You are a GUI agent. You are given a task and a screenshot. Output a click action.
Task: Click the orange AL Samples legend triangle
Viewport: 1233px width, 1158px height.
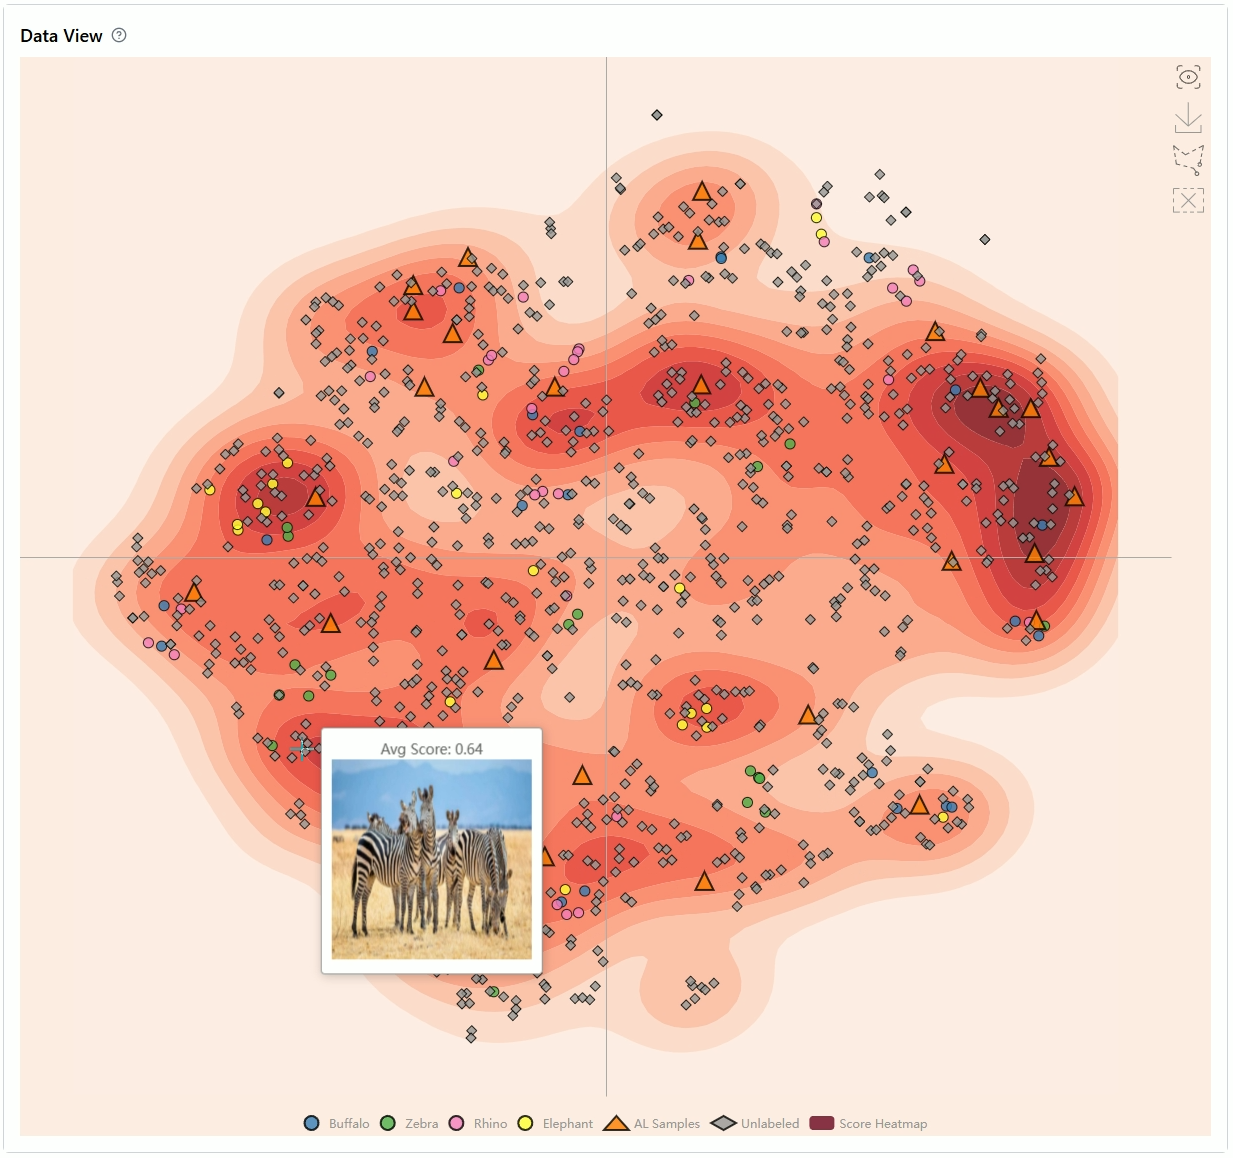[616, 1123]
